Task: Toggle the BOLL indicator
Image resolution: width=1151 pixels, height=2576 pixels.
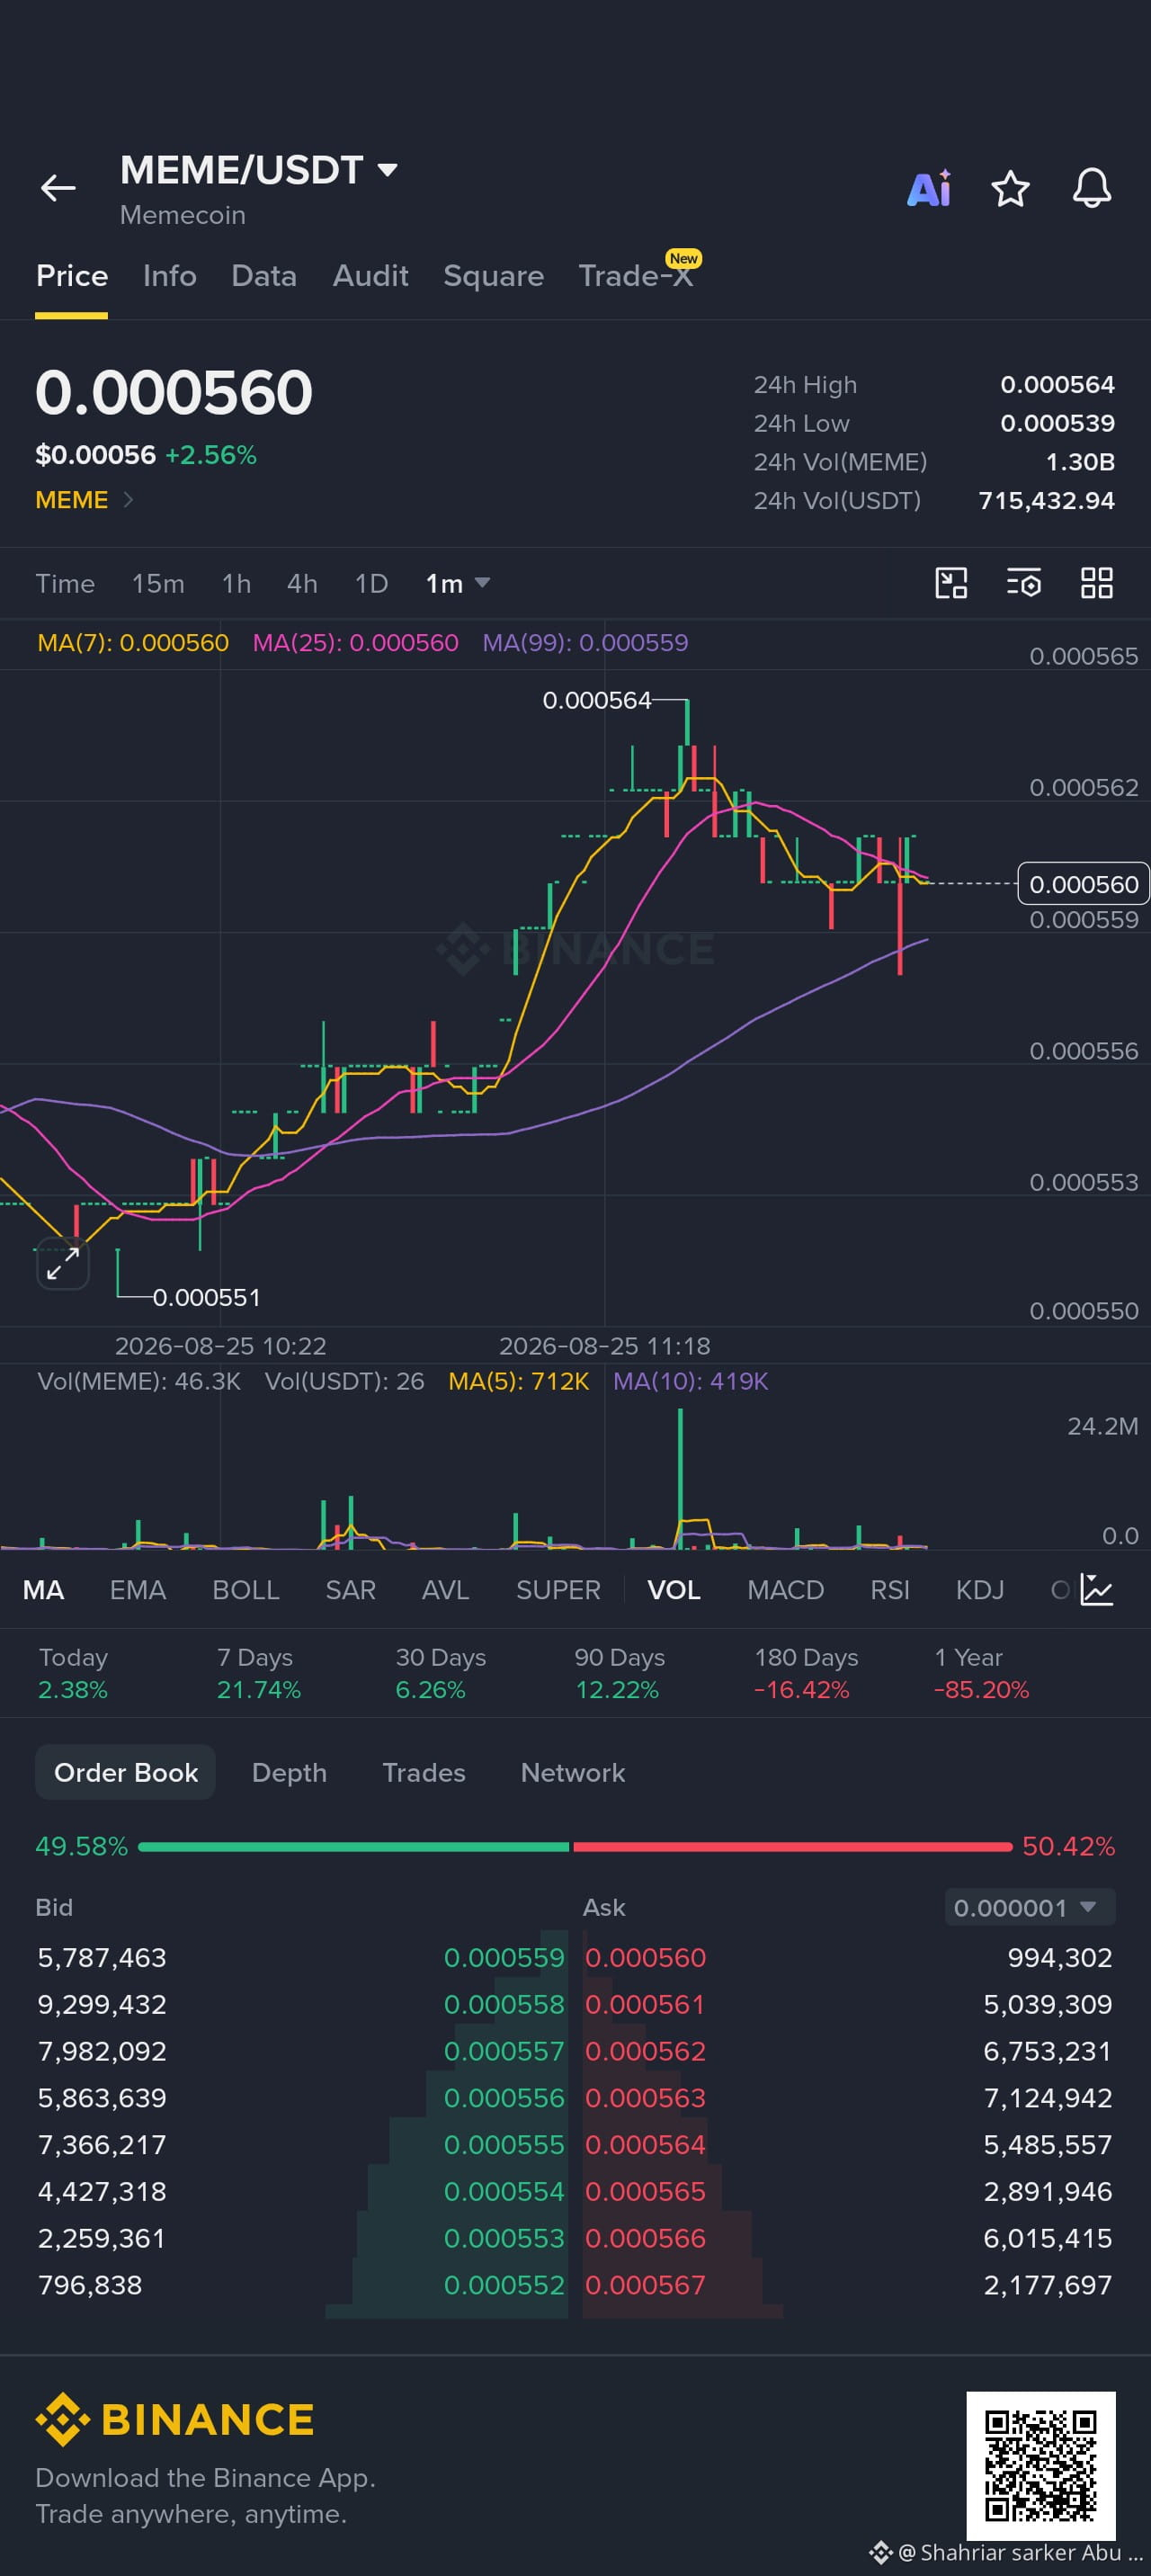Action: point(245,1590)
